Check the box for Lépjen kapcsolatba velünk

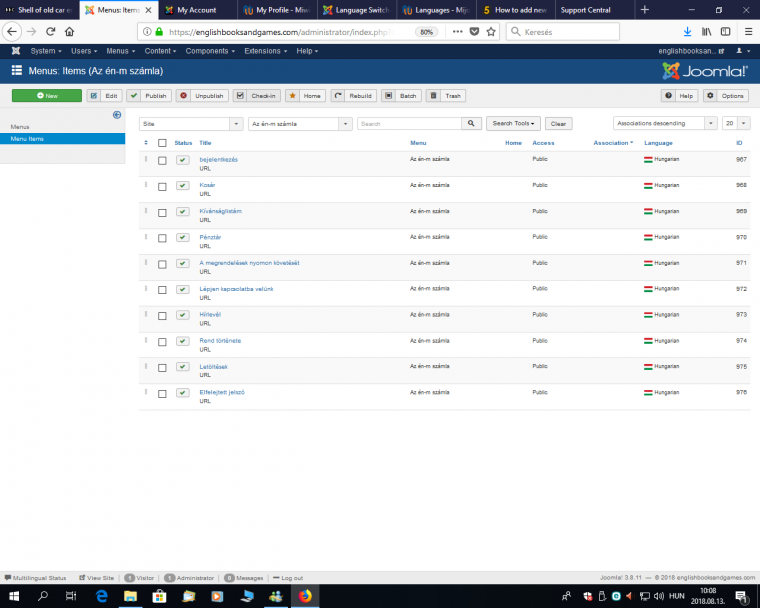click(x=162, y=290)
